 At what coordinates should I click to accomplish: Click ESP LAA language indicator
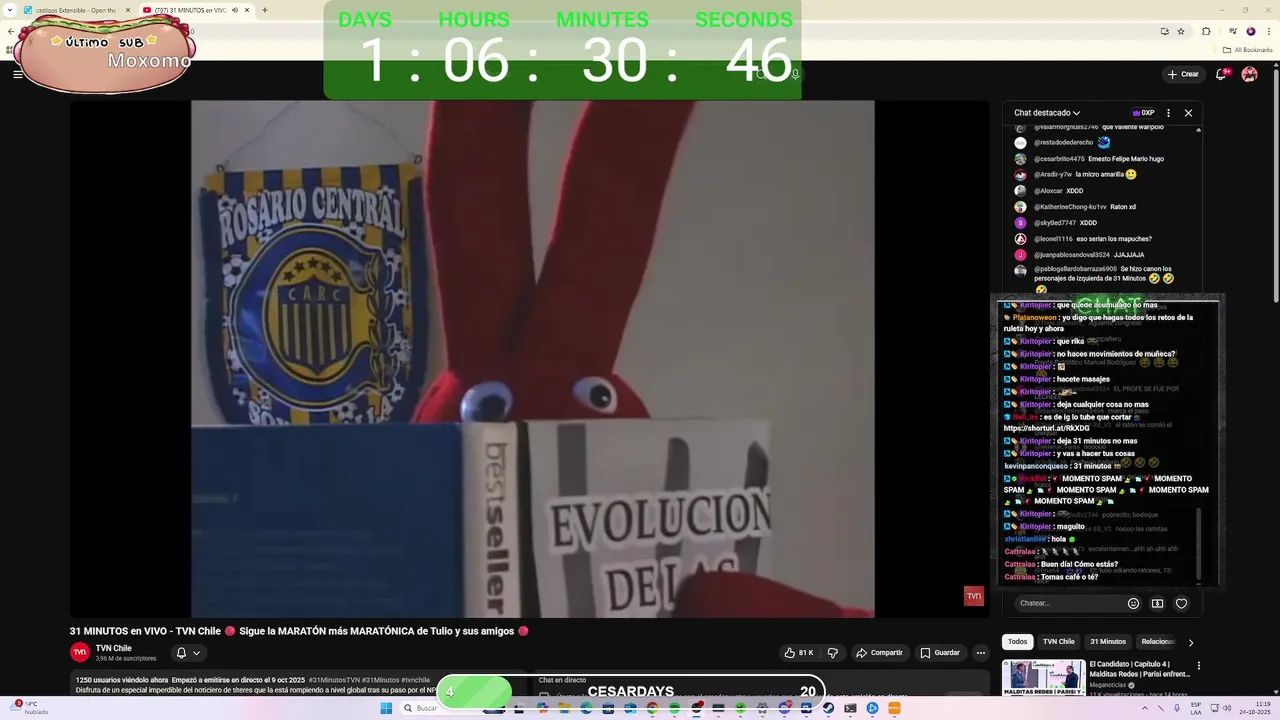(1196, 708)
